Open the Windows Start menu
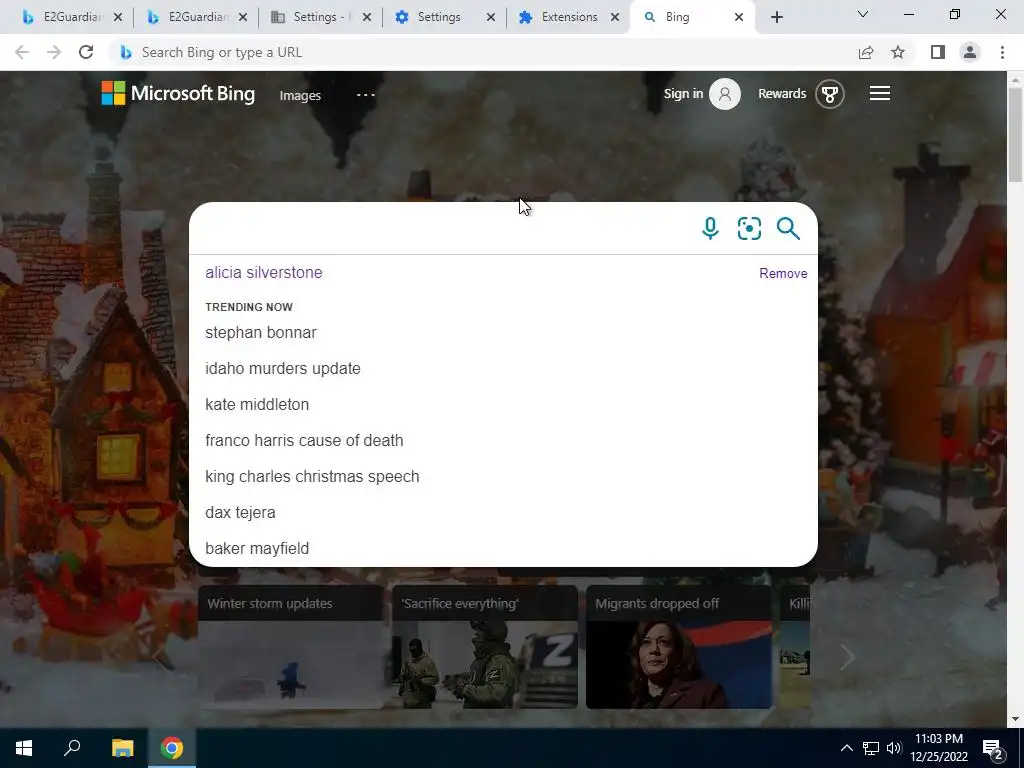 pos(24,748)
